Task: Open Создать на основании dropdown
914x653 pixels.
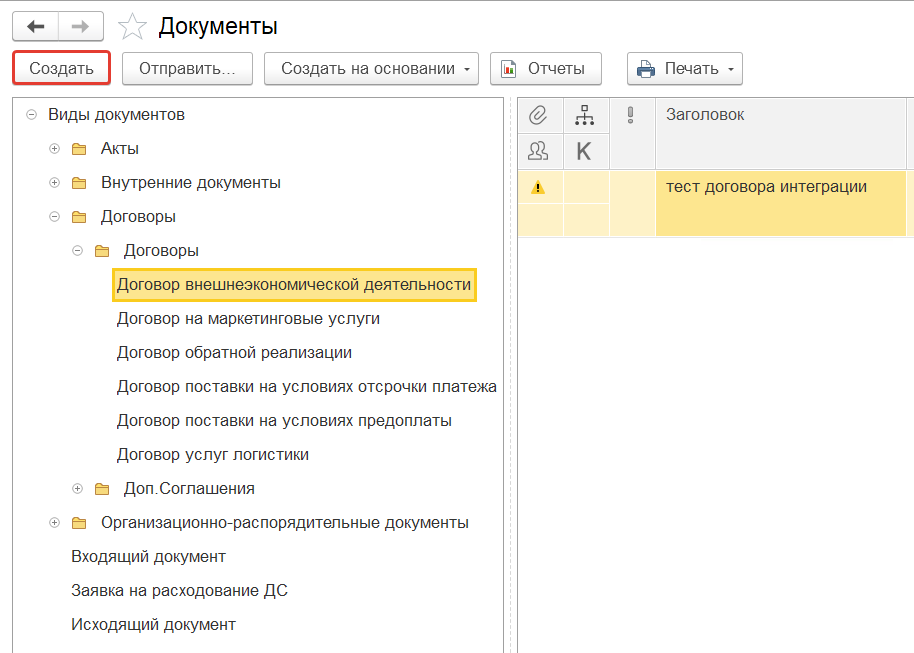Action: coord(371,69)
